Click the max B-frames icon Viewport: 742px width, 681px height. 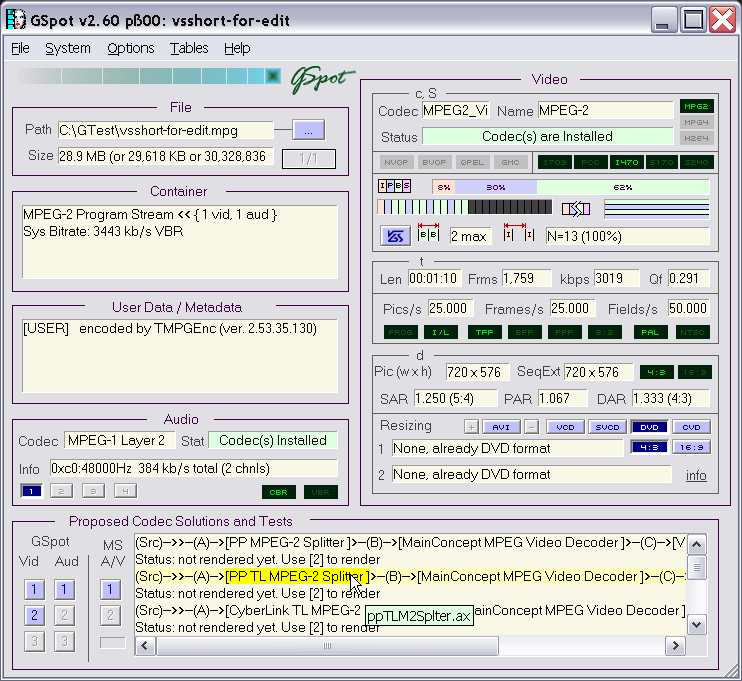pos(428,236)
